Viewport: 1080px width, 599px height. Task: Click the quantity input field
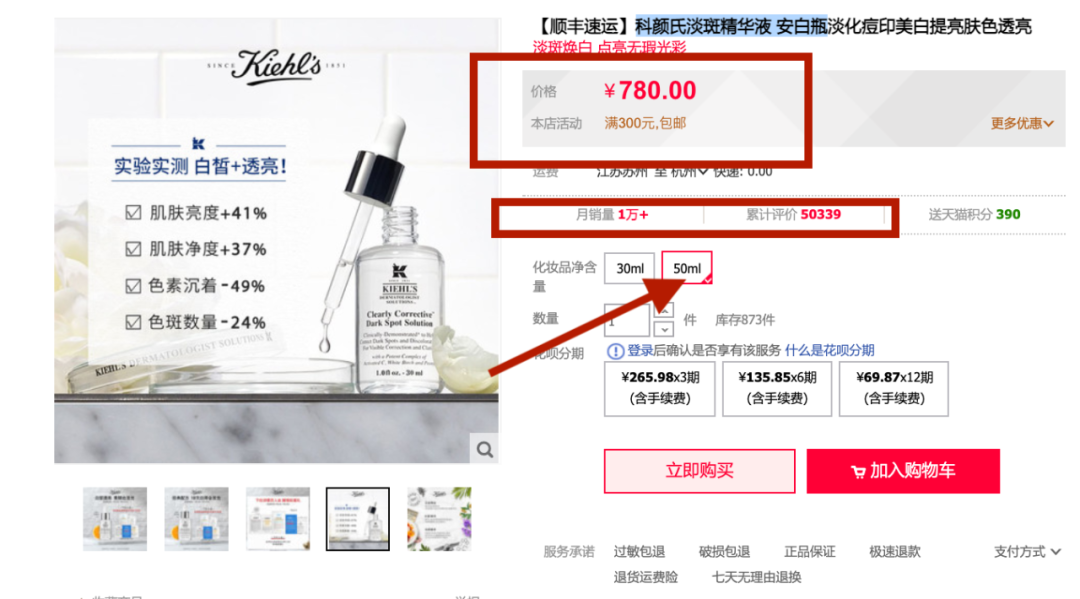click(626, 320)
